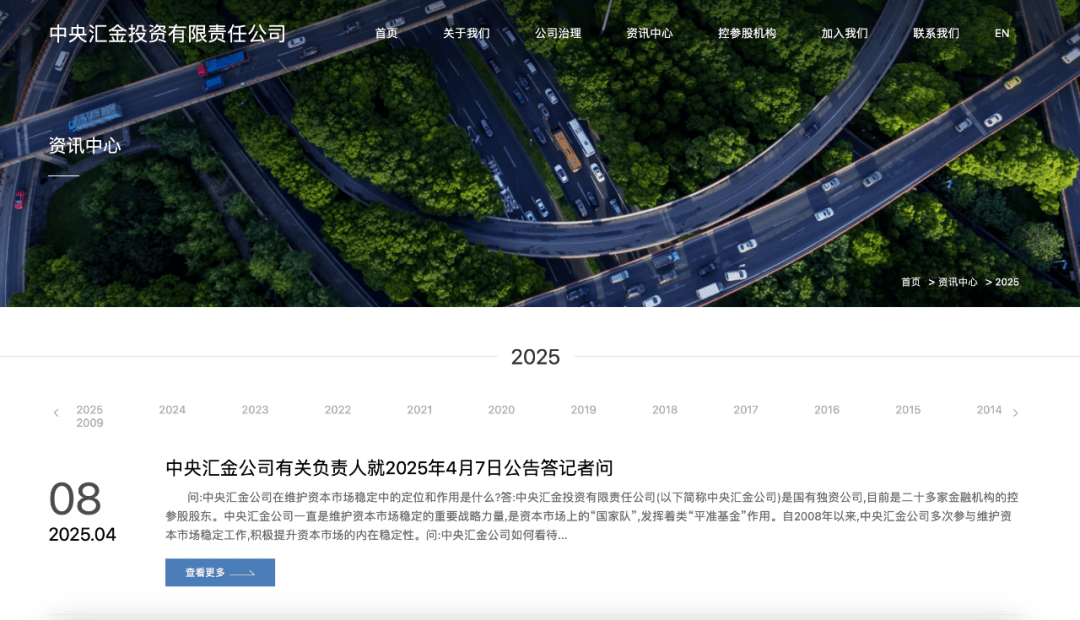Image resolution: width=1080 pixels, height=620 pixels.
Task: Open the 首页 navigation item
Action: pos(388,33)
